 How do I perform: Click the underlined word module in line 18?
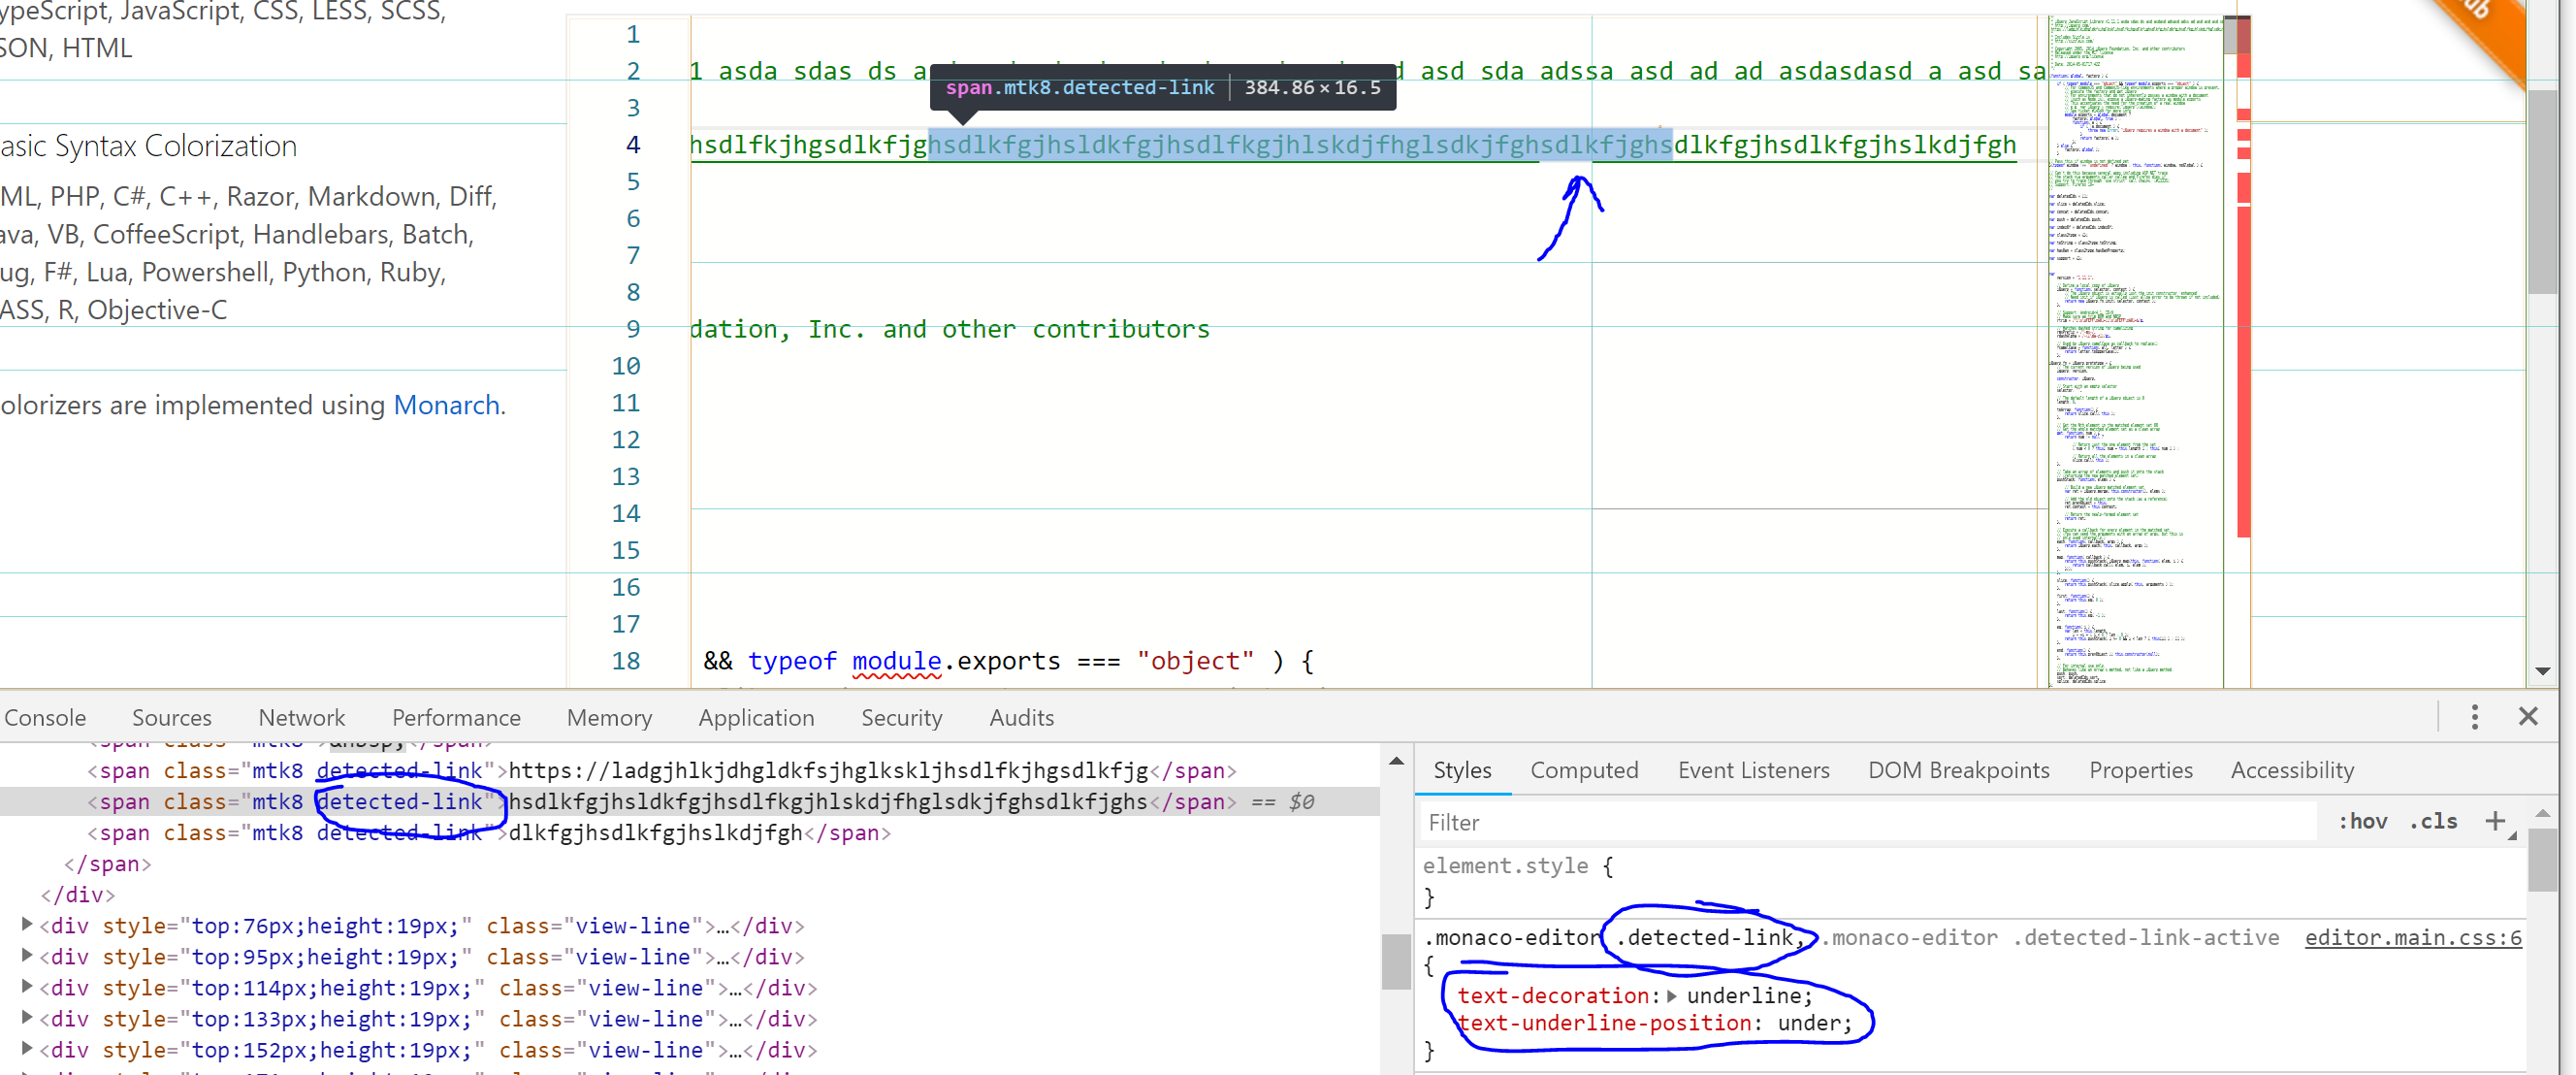pos(896,661)
